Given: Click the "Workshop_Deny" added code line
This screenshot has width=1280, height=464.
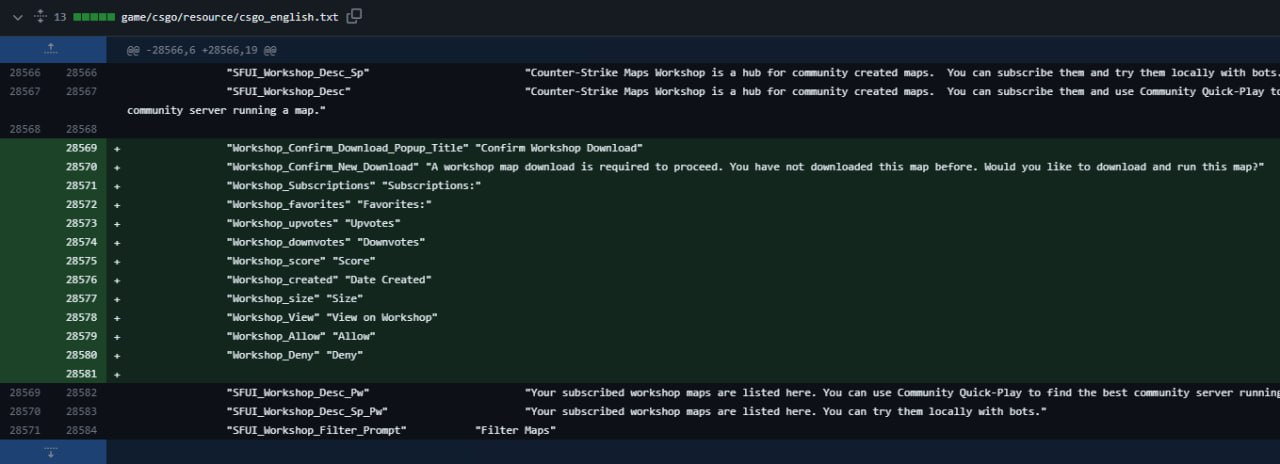Looking at the screenshot, I should pyautogui.click(x=294, y=355).
